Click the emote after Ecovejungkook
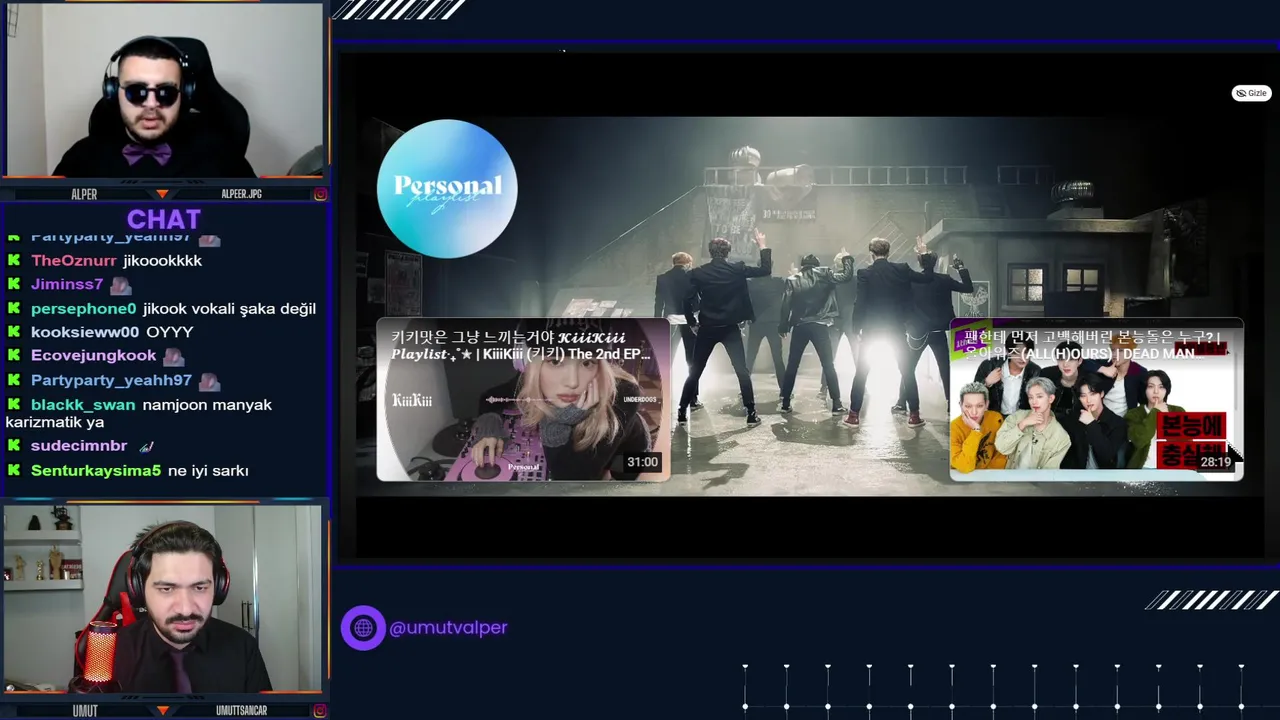The width and height of the screenshot is (1280, 720). (x=174, y=356)
